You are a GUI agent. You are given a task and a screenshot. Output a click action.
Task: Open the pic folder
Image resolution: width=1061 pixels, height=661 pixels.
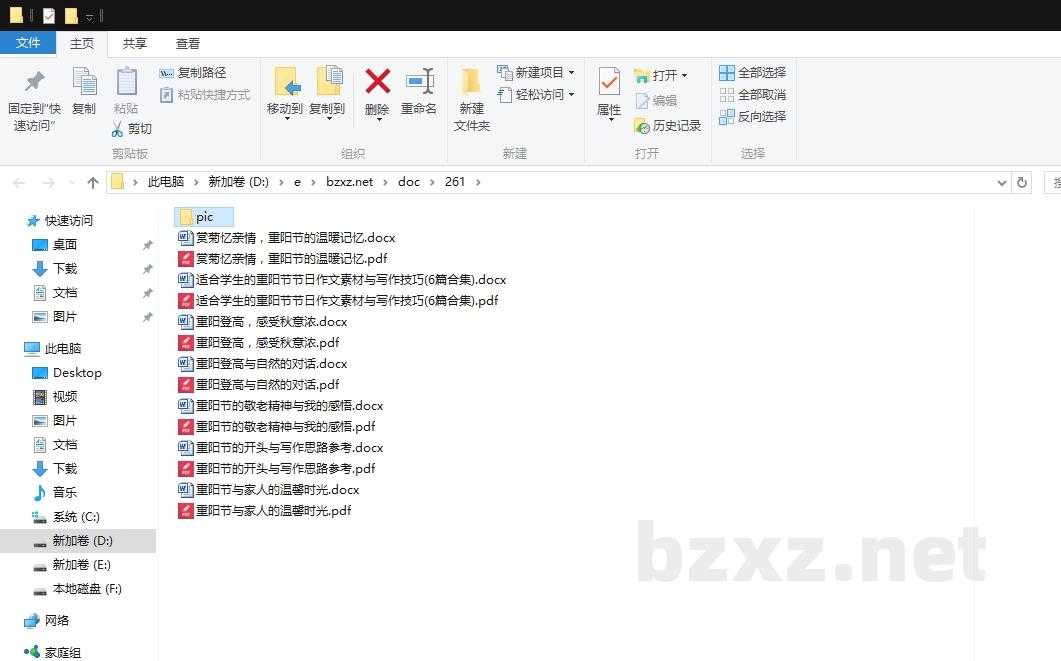coord(203,216)
